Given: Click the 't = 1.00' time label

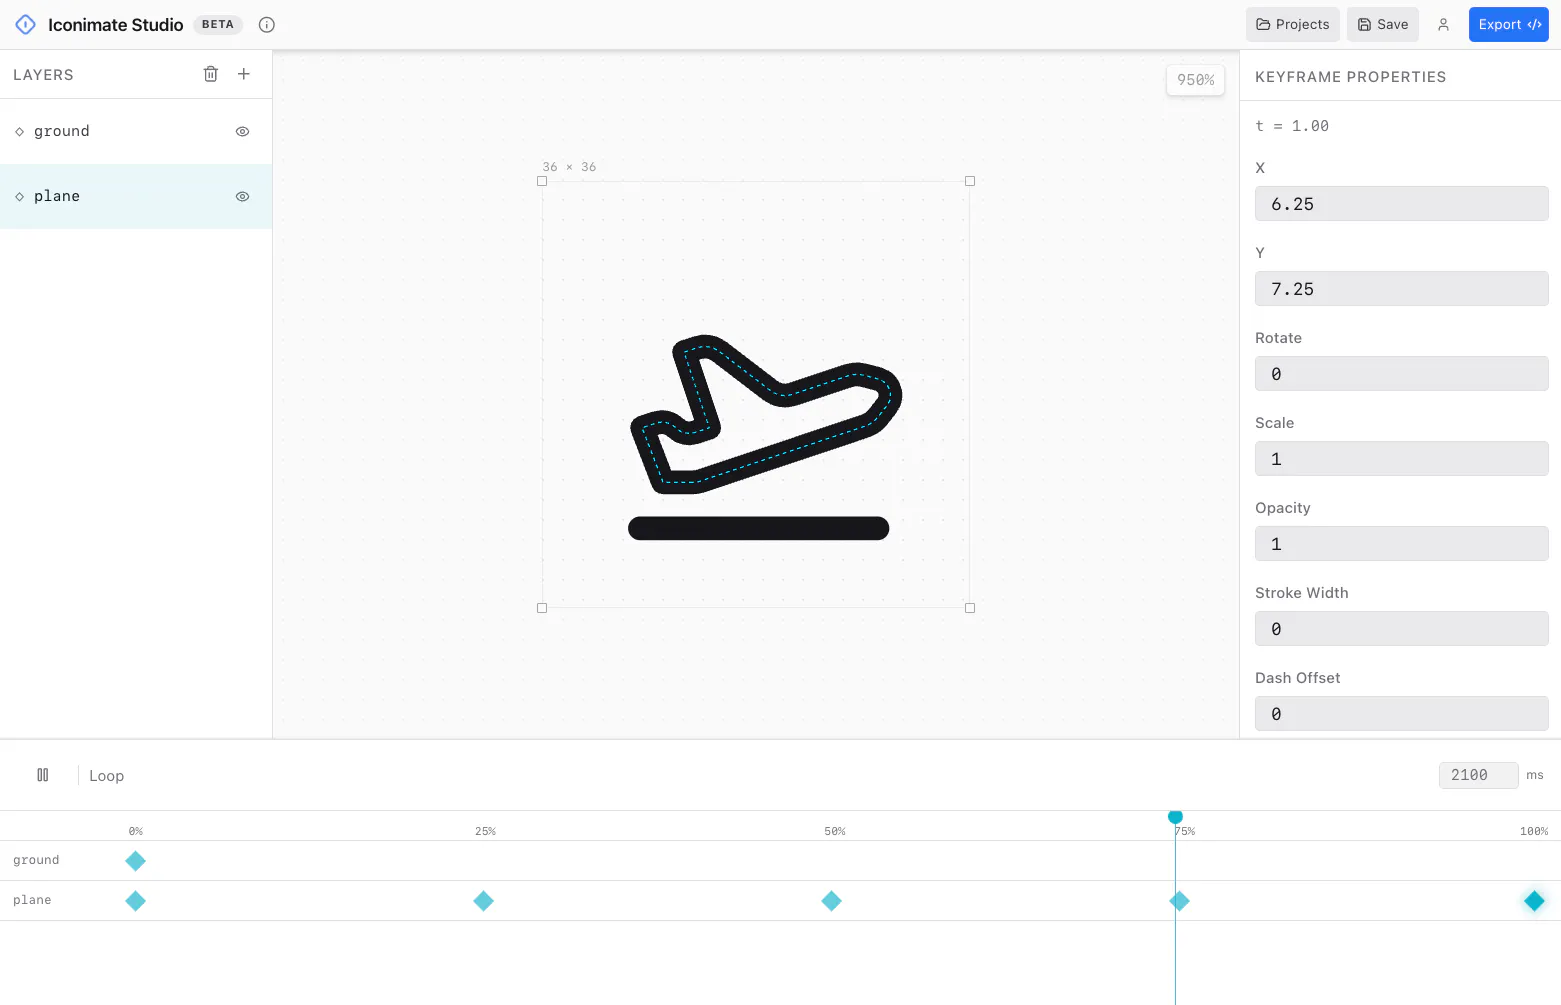Looking at the screenshot, I should click(x=1292, y=126).
